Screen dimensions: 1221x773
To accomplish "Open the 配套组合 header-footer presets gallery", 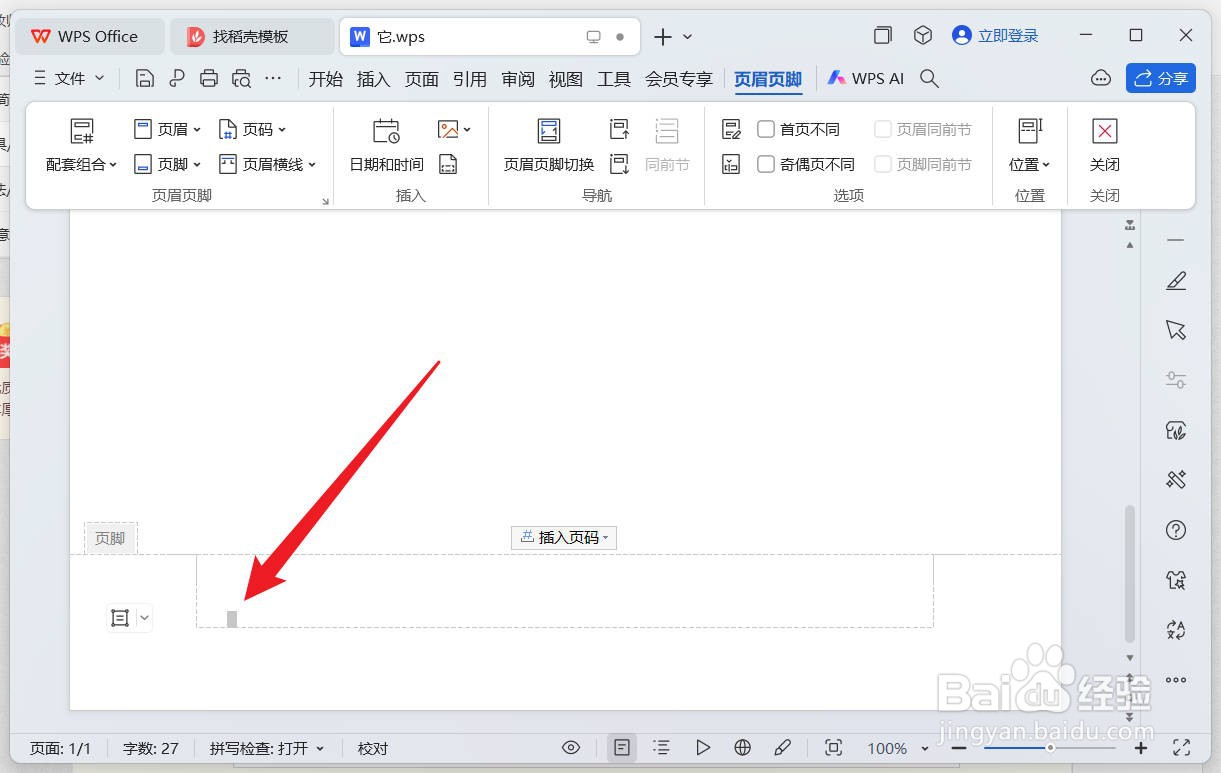I will coord(81,146).
